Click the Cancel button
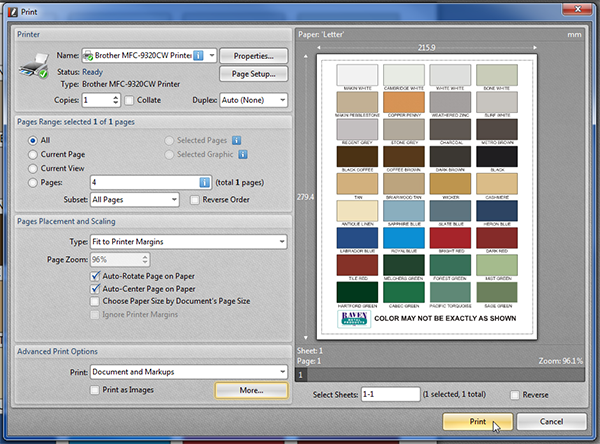Image resolution: width=600 pixels, height=444 pixels. 551,421
